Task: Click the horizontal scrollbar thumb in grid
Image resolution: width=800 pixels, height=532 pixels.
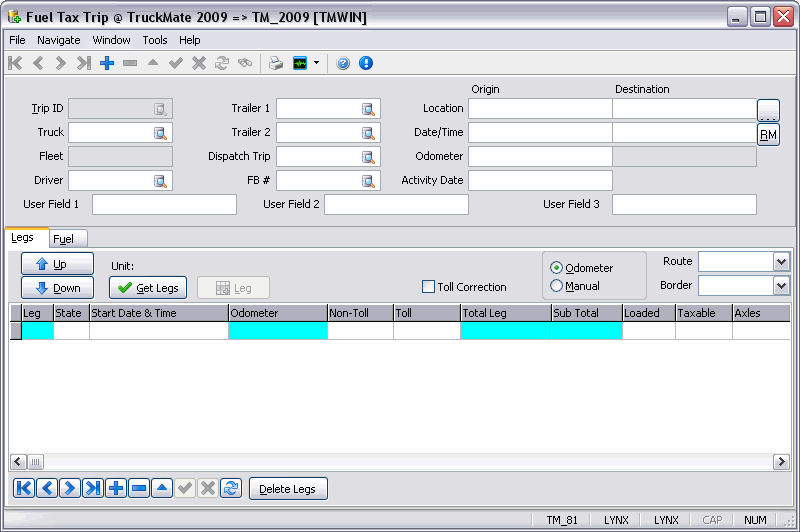Action: 35,462
